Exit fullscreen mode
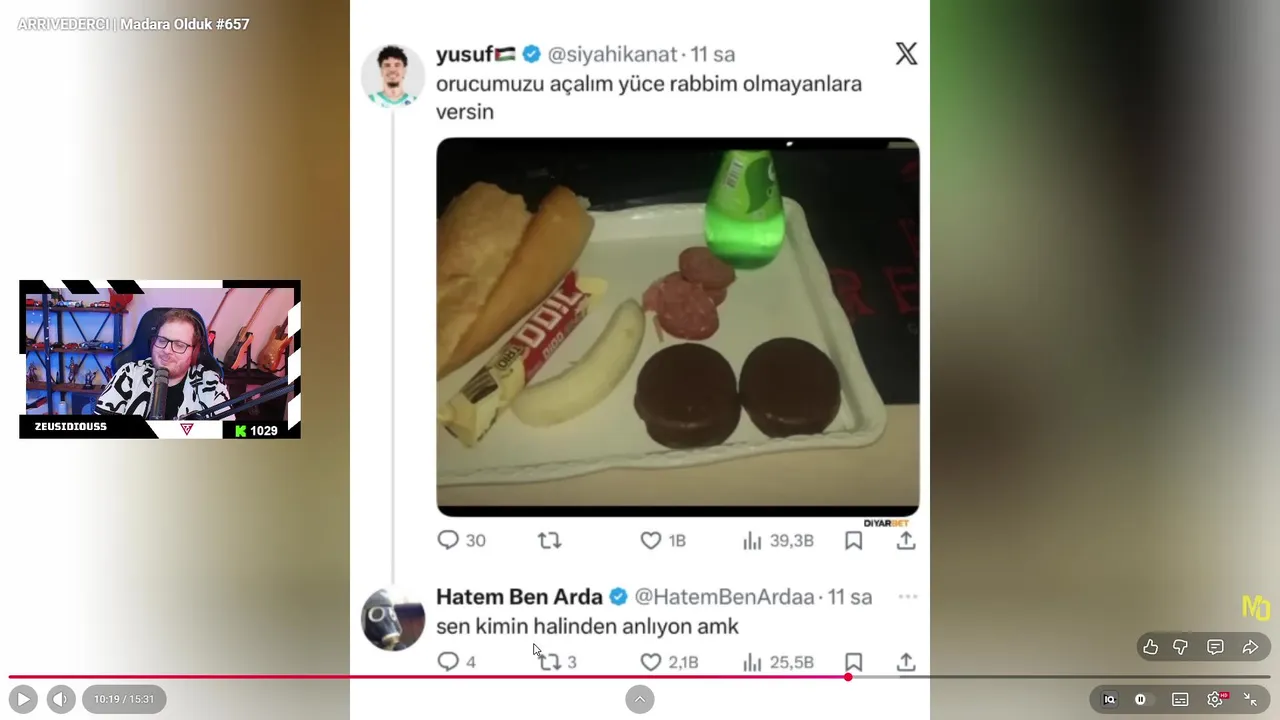Screen dimensions: 1280x720 [x=1250, y=699]
